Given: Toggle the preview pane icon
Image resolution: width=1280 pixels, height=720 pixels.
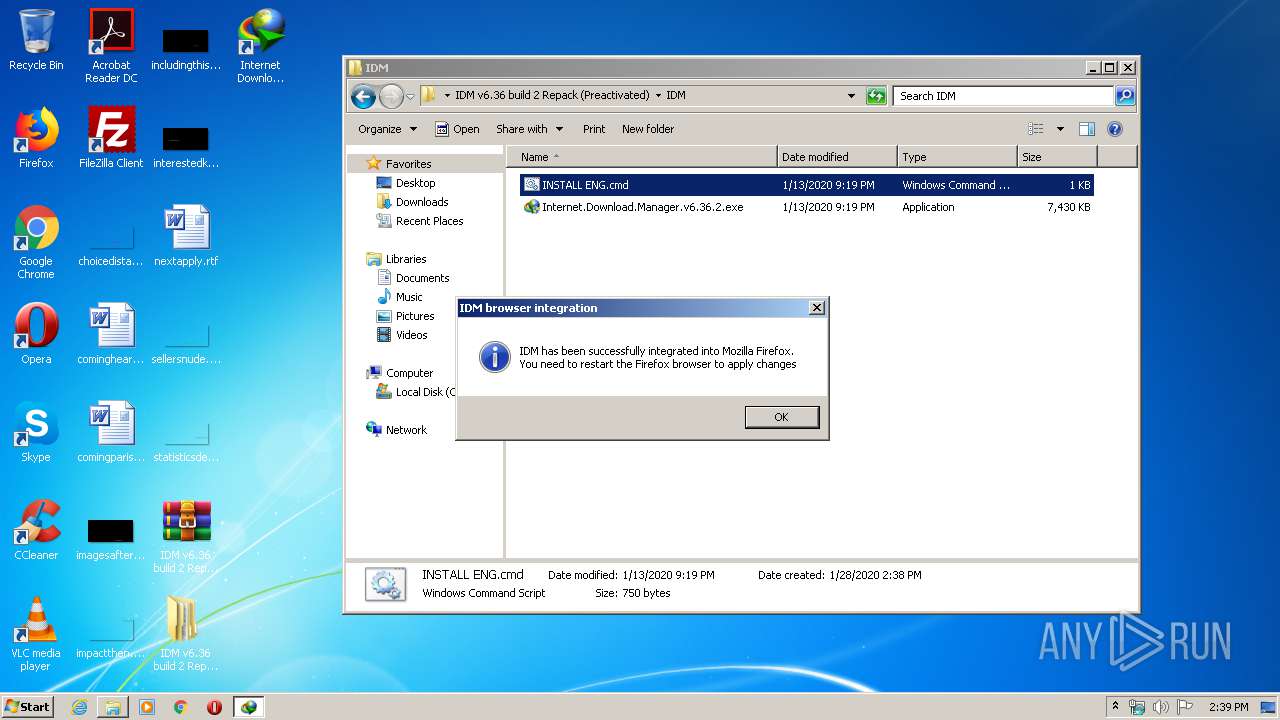Looking at the screenshot, I should [1087, 129].
